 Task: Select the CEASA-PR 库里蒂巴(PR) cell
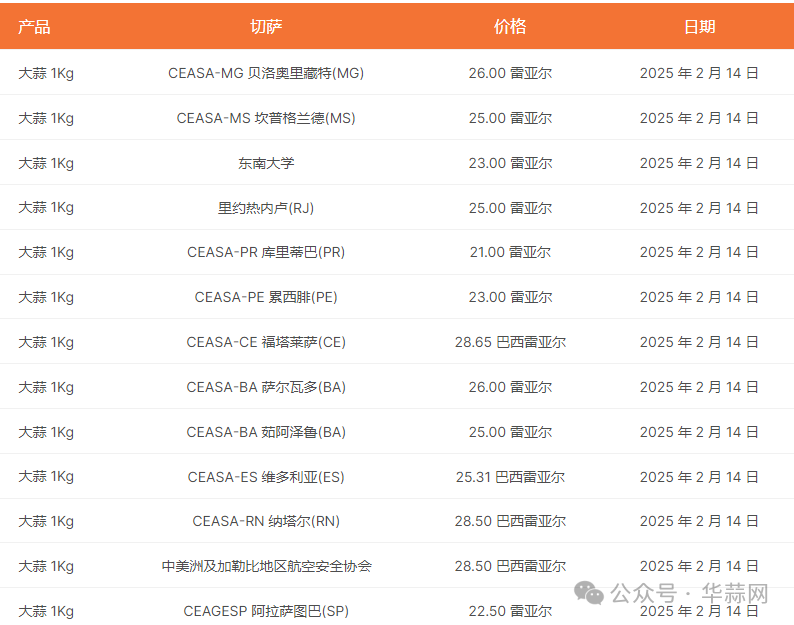[x=266, y=253]
